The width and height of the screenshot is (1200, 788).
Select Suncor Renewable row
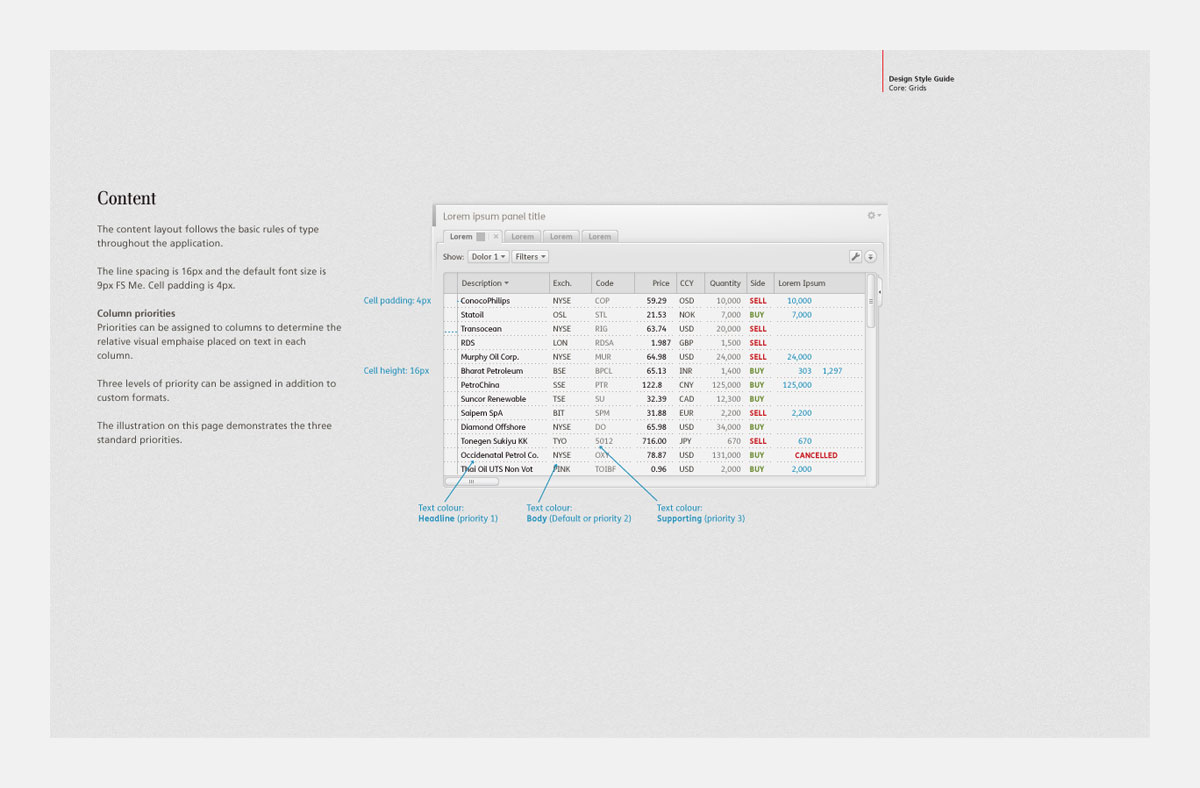point(654,398)
